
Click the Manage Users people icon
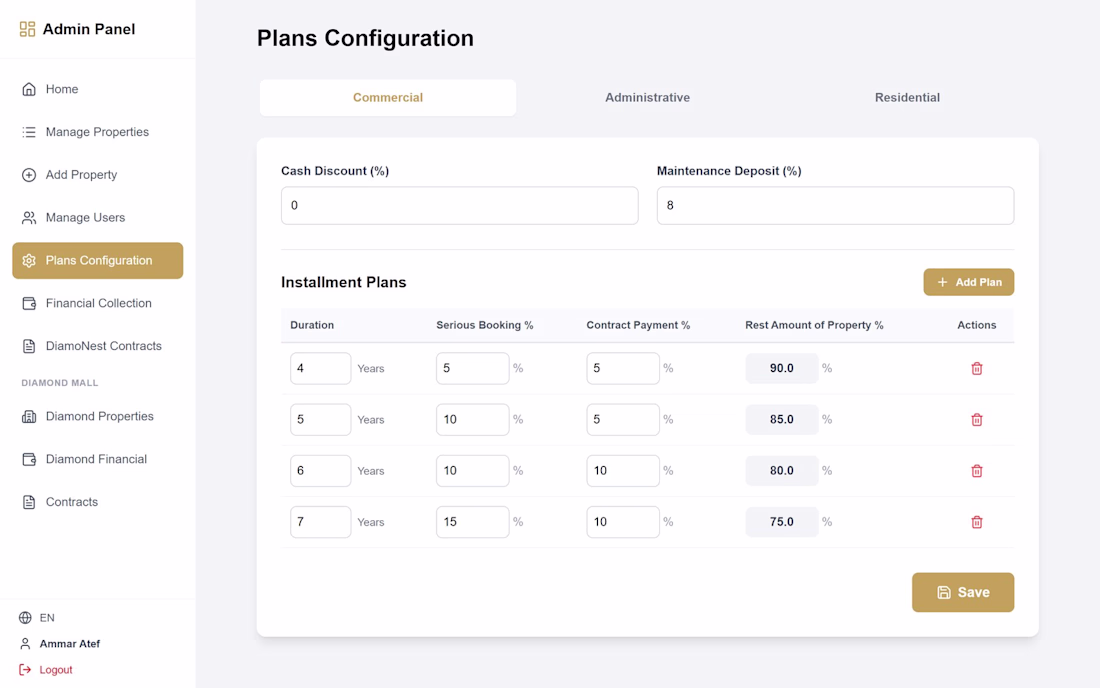tap(29, 217)
